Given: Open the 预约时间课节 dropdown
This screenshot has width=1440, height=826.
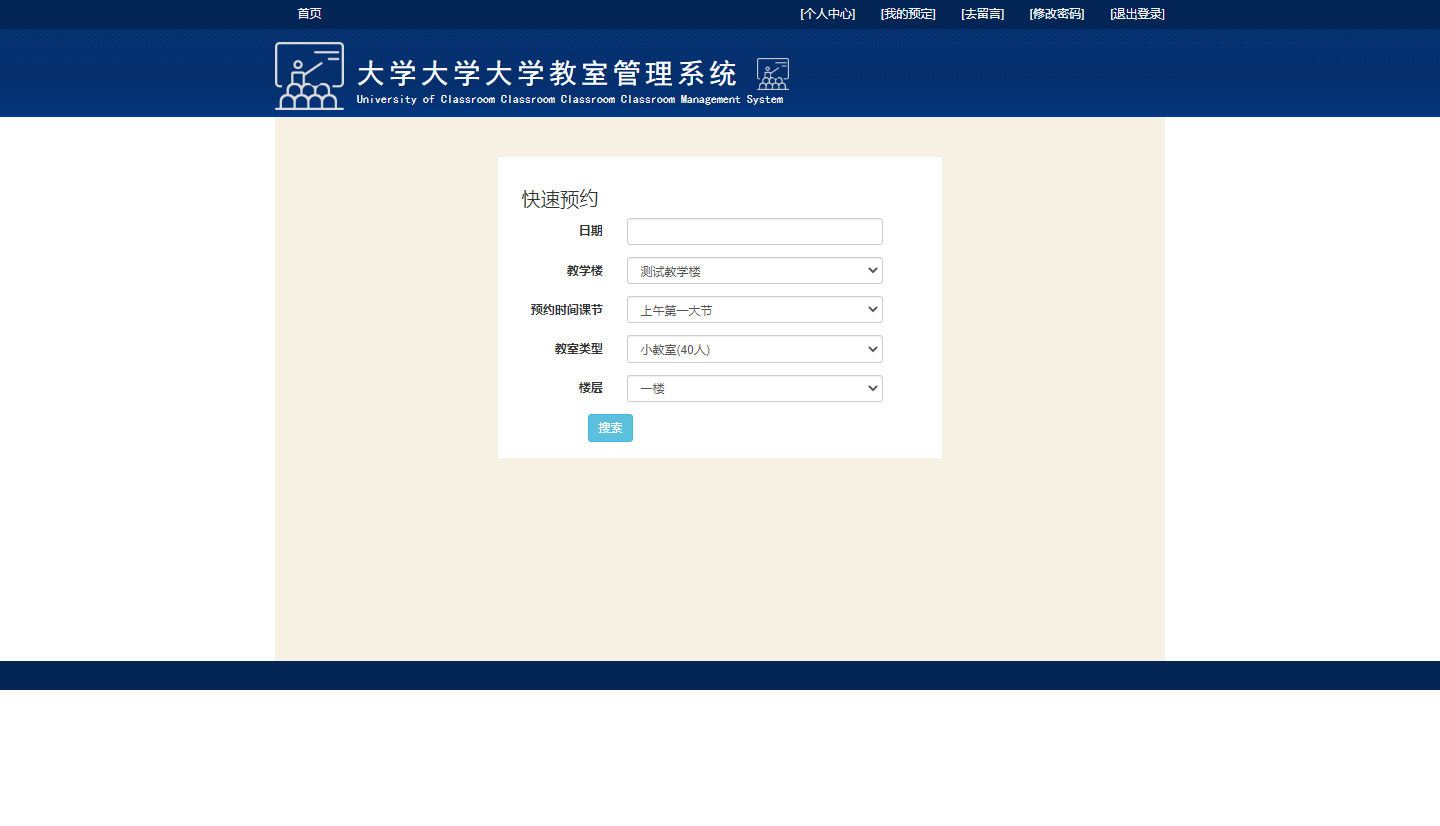Looking at the screenshot, I should pos(755,310).
